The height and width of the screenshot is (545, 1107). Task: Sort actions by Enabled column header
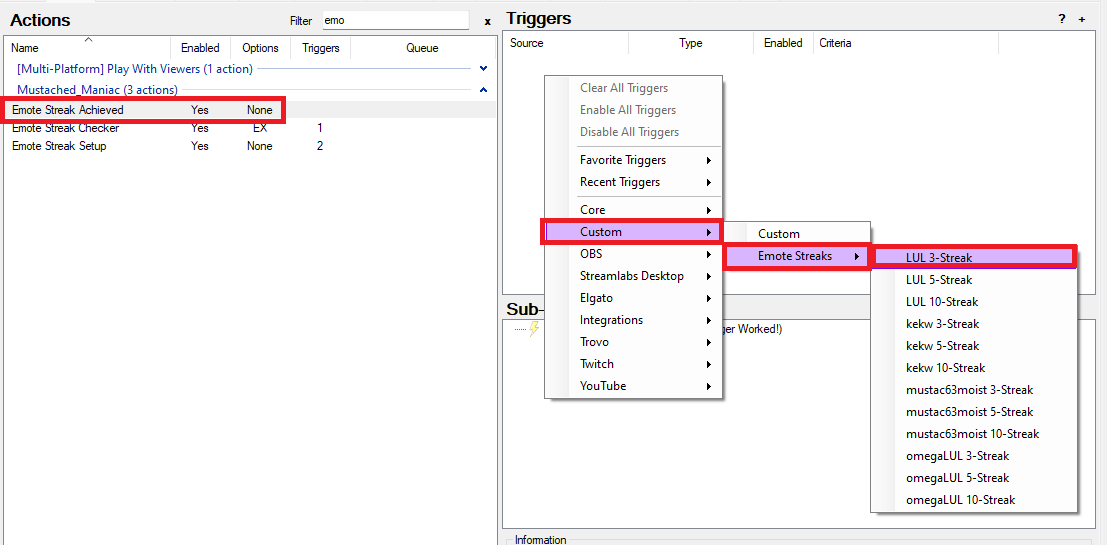pos(201,48)
